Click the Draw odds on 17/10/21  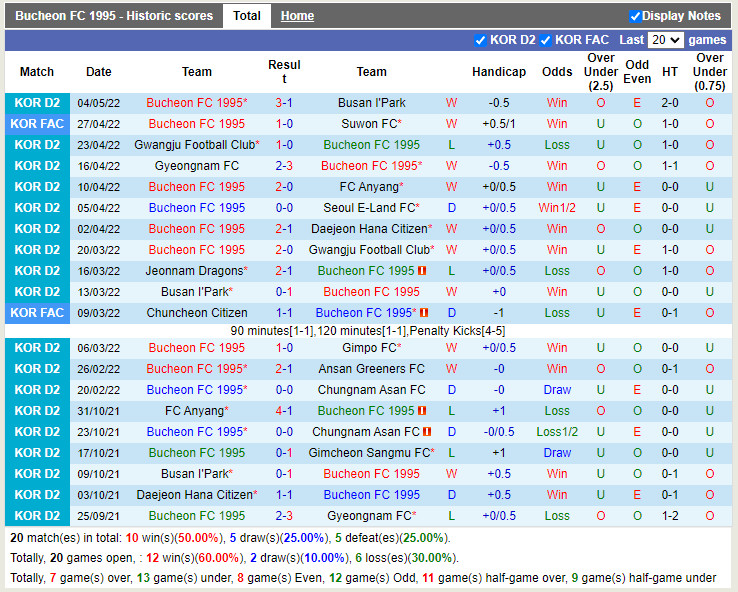pos(557,453)
